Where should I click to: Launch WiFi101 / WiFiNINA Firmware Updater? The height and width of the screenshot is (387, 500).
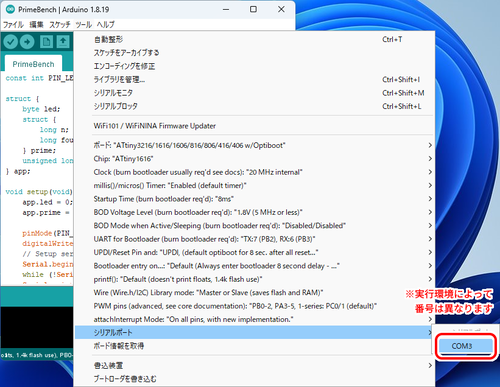click(254, 126)
